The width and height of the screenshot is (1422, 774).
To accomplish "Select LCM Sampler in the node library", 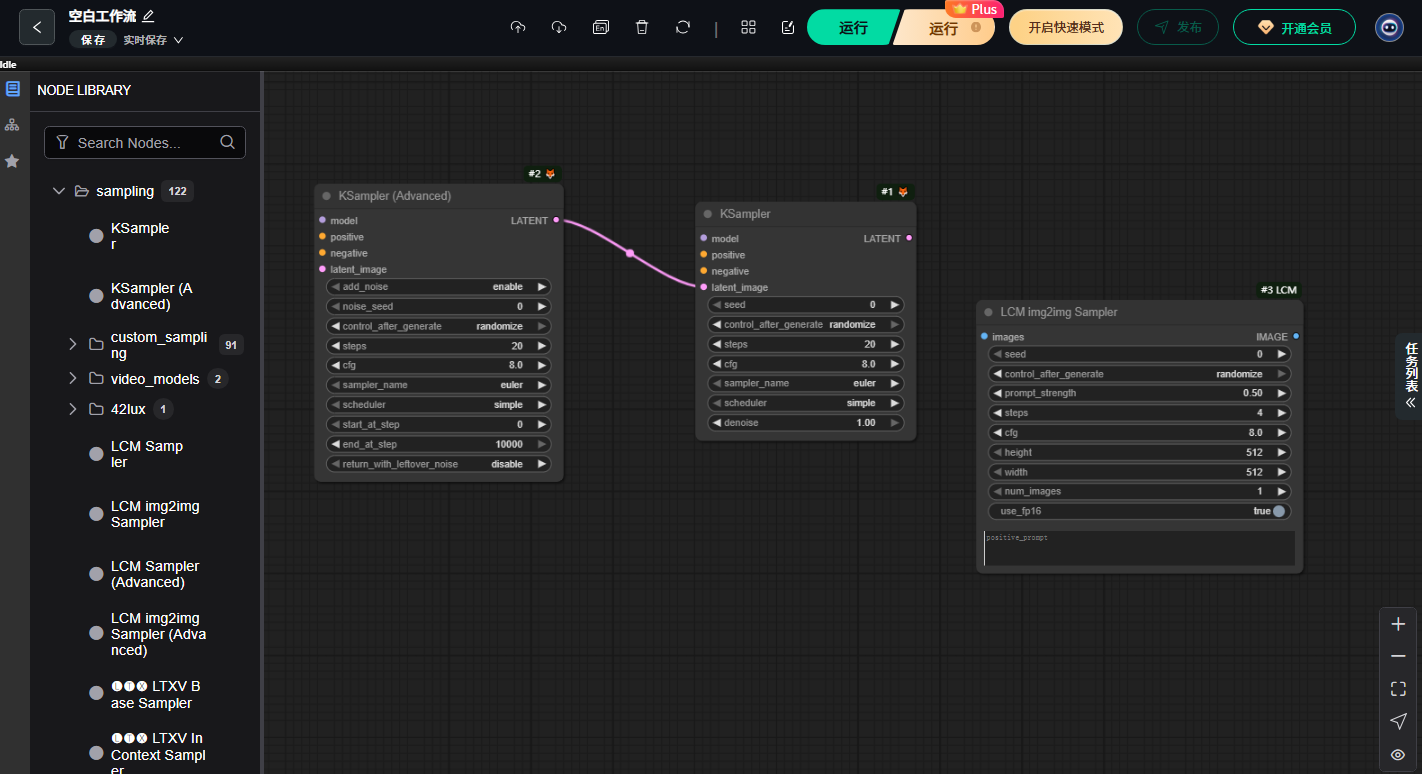I will [147, 454].
